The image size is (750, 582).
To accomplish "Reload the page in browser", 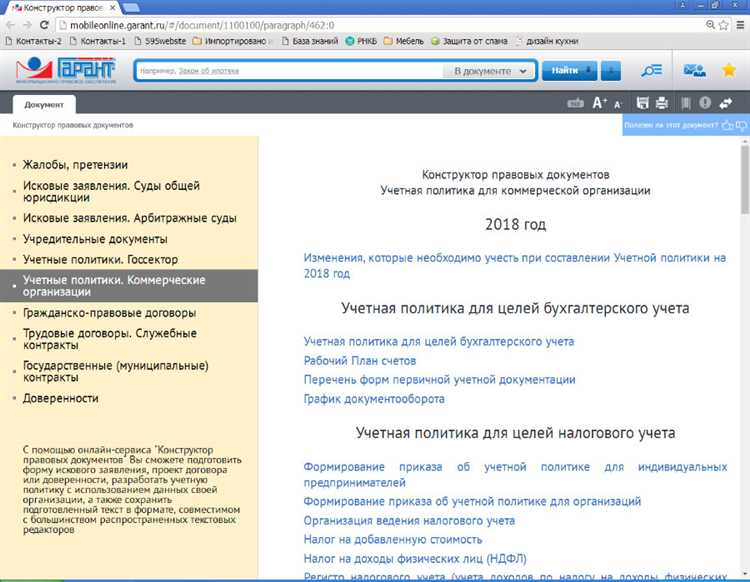I will [44, 25].
